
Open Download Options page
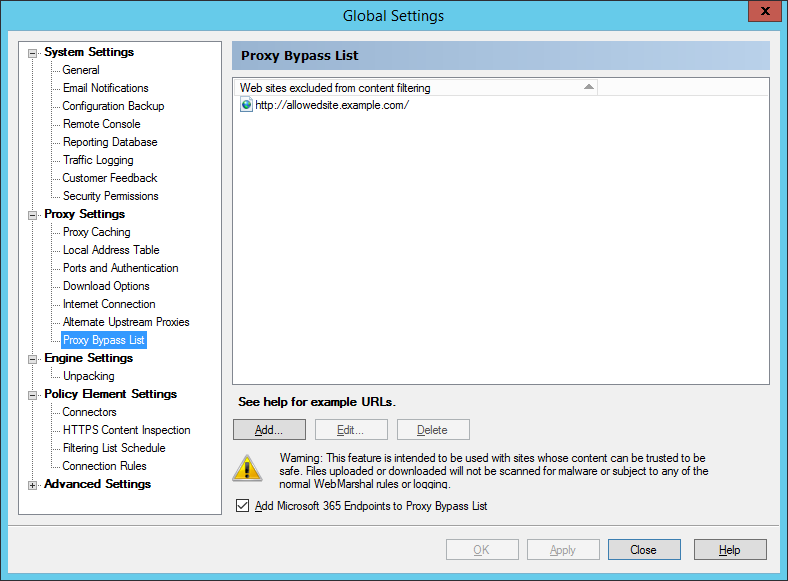click(106, 286)
